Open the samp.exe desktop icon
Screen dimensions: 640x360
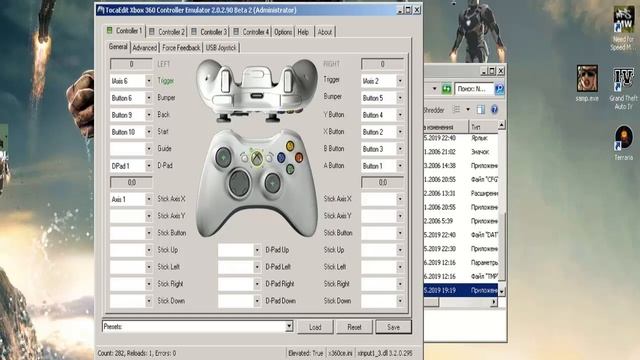pyautogui.click(x=587, y=84)
